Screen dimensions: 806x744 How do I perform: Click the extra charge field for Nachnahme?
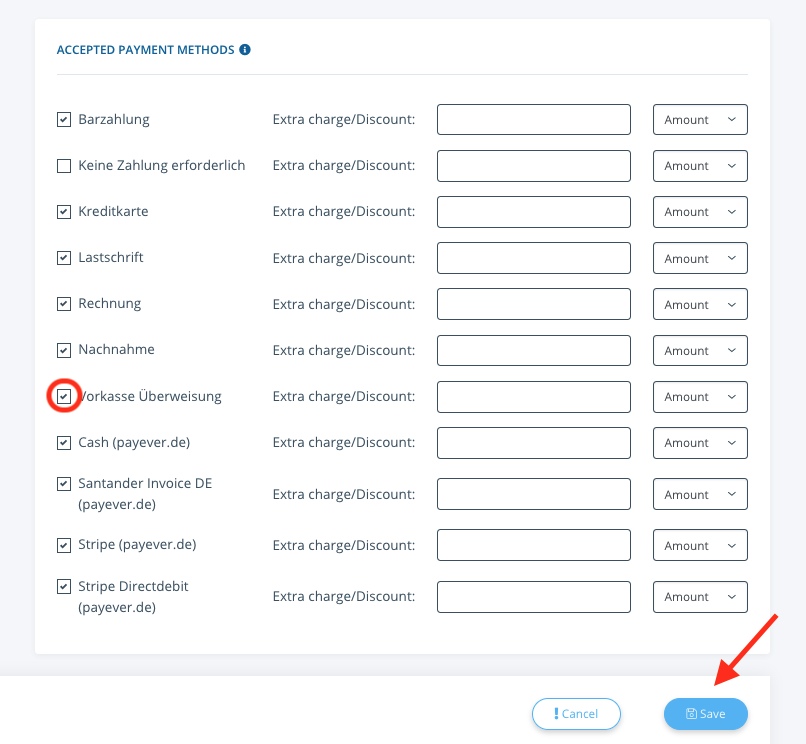(534, 350)
